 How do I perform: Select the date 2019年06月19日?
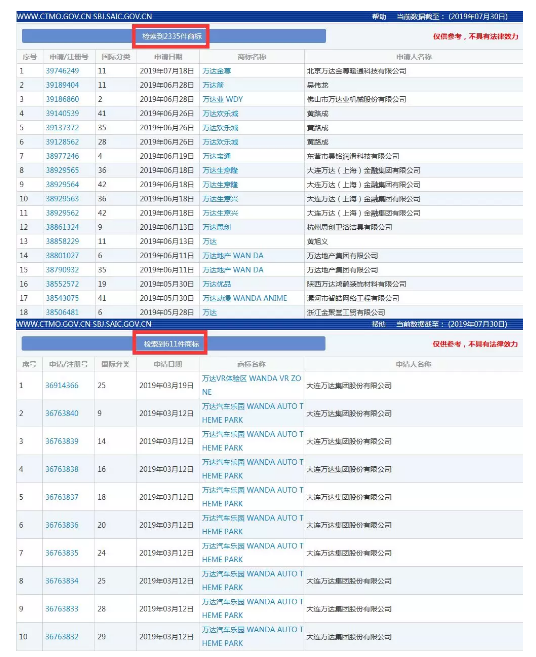[x=167, y=156]
